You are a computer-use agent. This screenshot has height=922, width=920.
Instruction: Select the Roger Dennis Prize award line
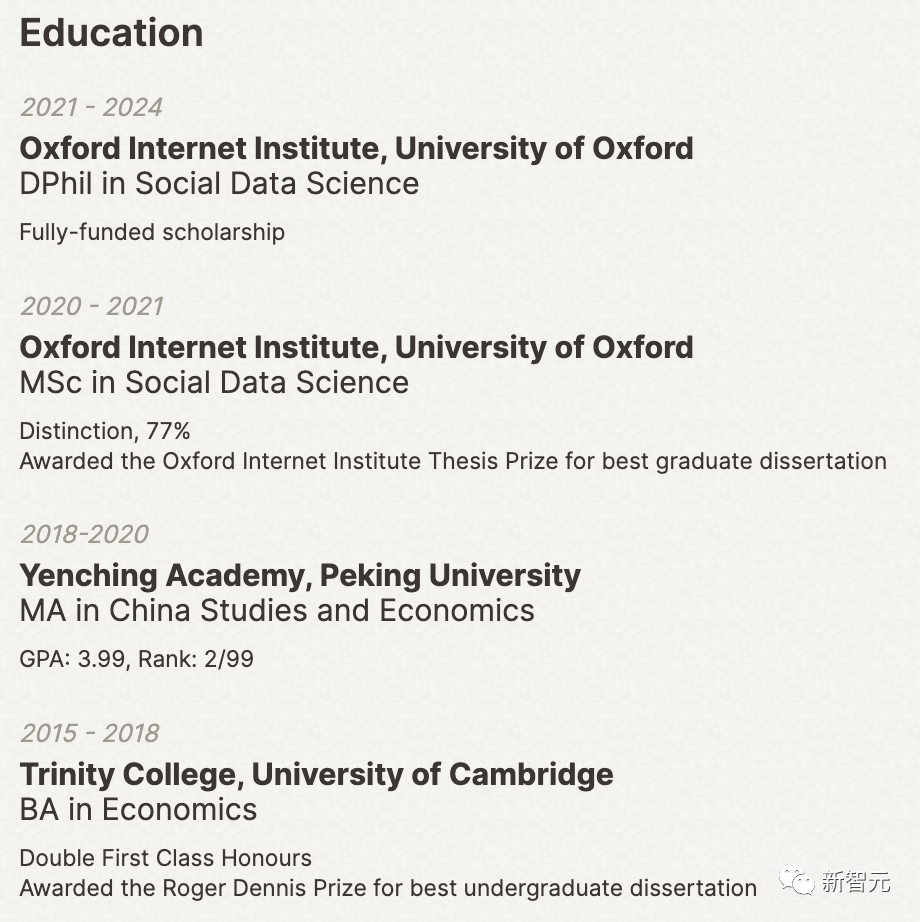tap(388, 888)
